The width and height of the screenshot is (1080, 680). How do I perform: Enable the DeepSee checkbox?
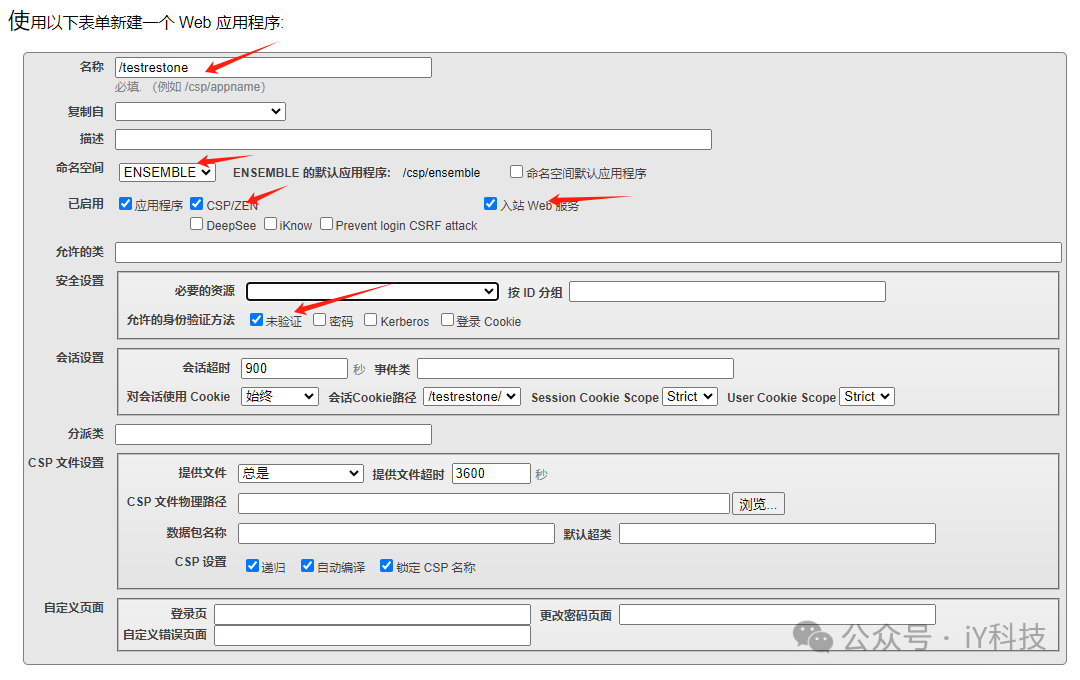coord(197,224)
